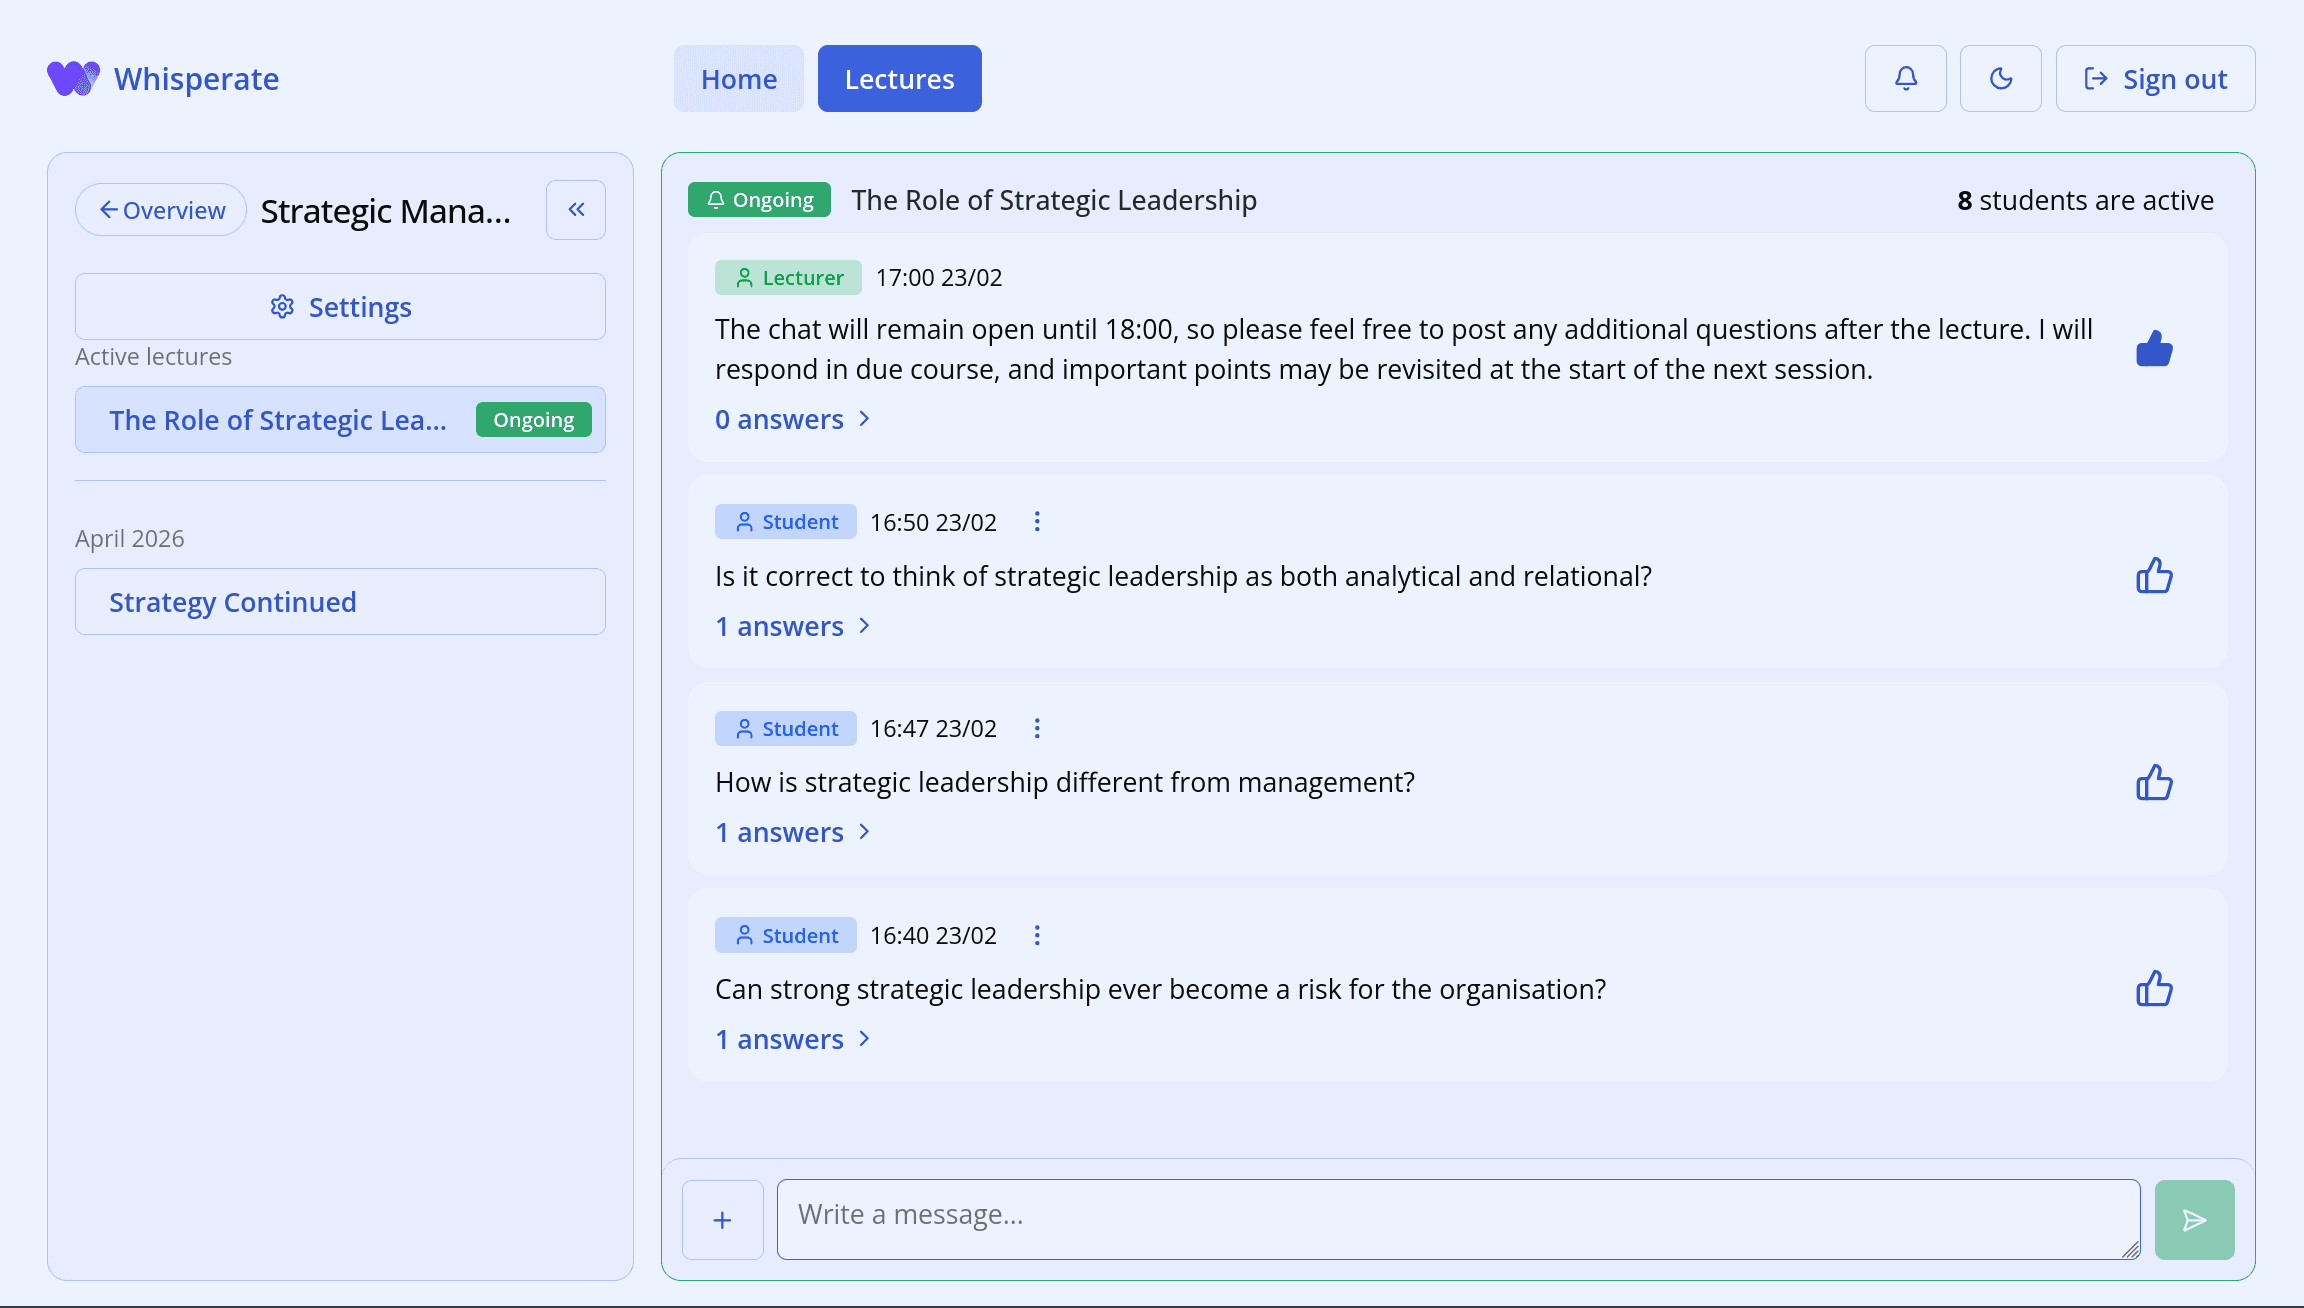
Task: Expand the 1 answers under the management question
Action: point(792,831)
